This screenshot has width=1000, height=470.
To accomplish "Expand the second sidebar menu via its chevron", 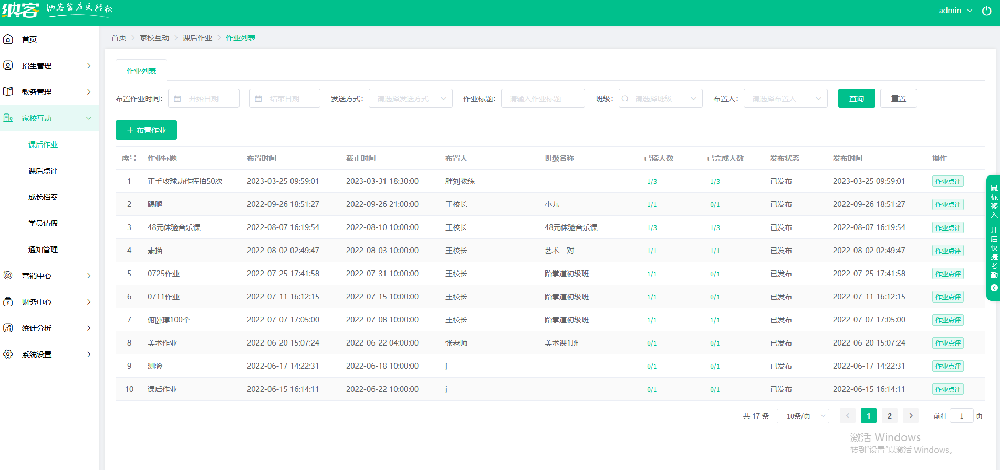I will click(89, 66).
